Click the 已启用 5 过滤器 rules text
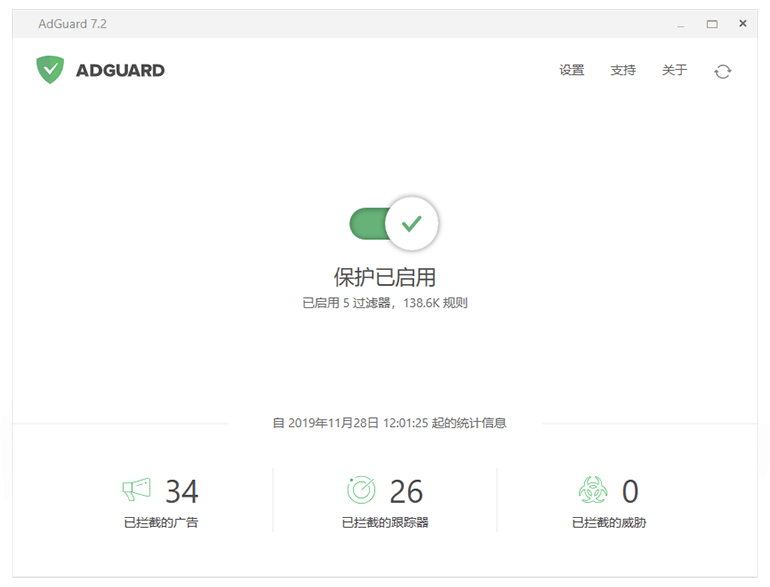This screenshot has width=770, height=587. pyautogui.click(x=385, y=302)
